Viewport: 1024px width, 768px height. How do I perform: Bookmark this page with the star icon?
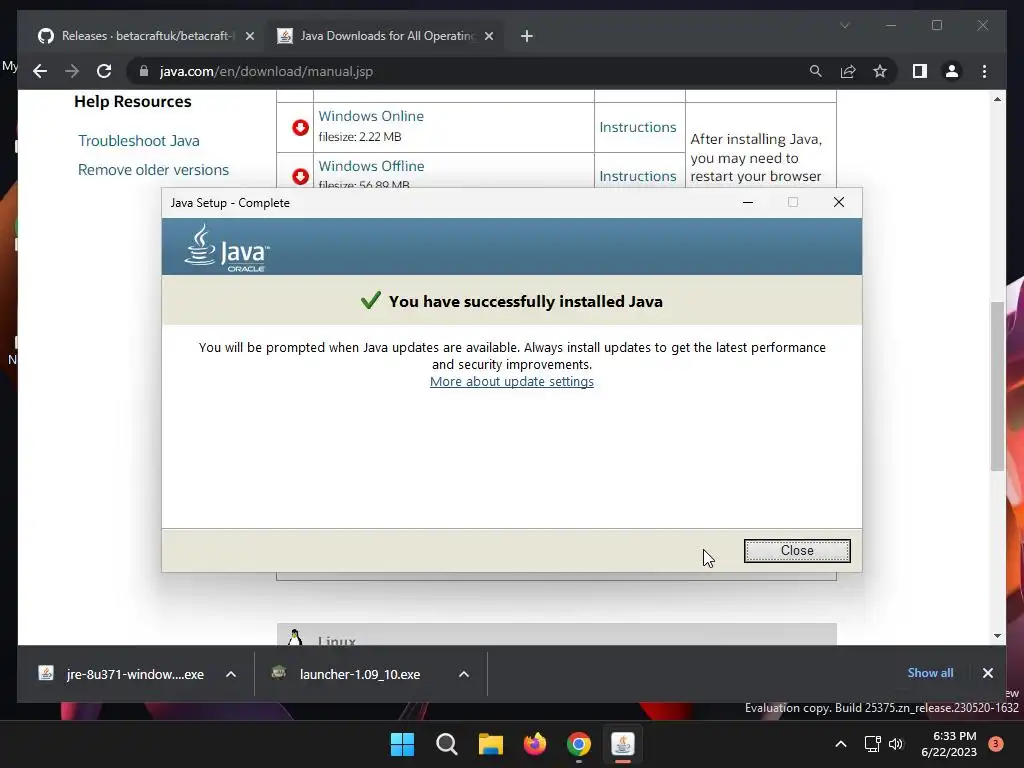[x=880, y=71]
